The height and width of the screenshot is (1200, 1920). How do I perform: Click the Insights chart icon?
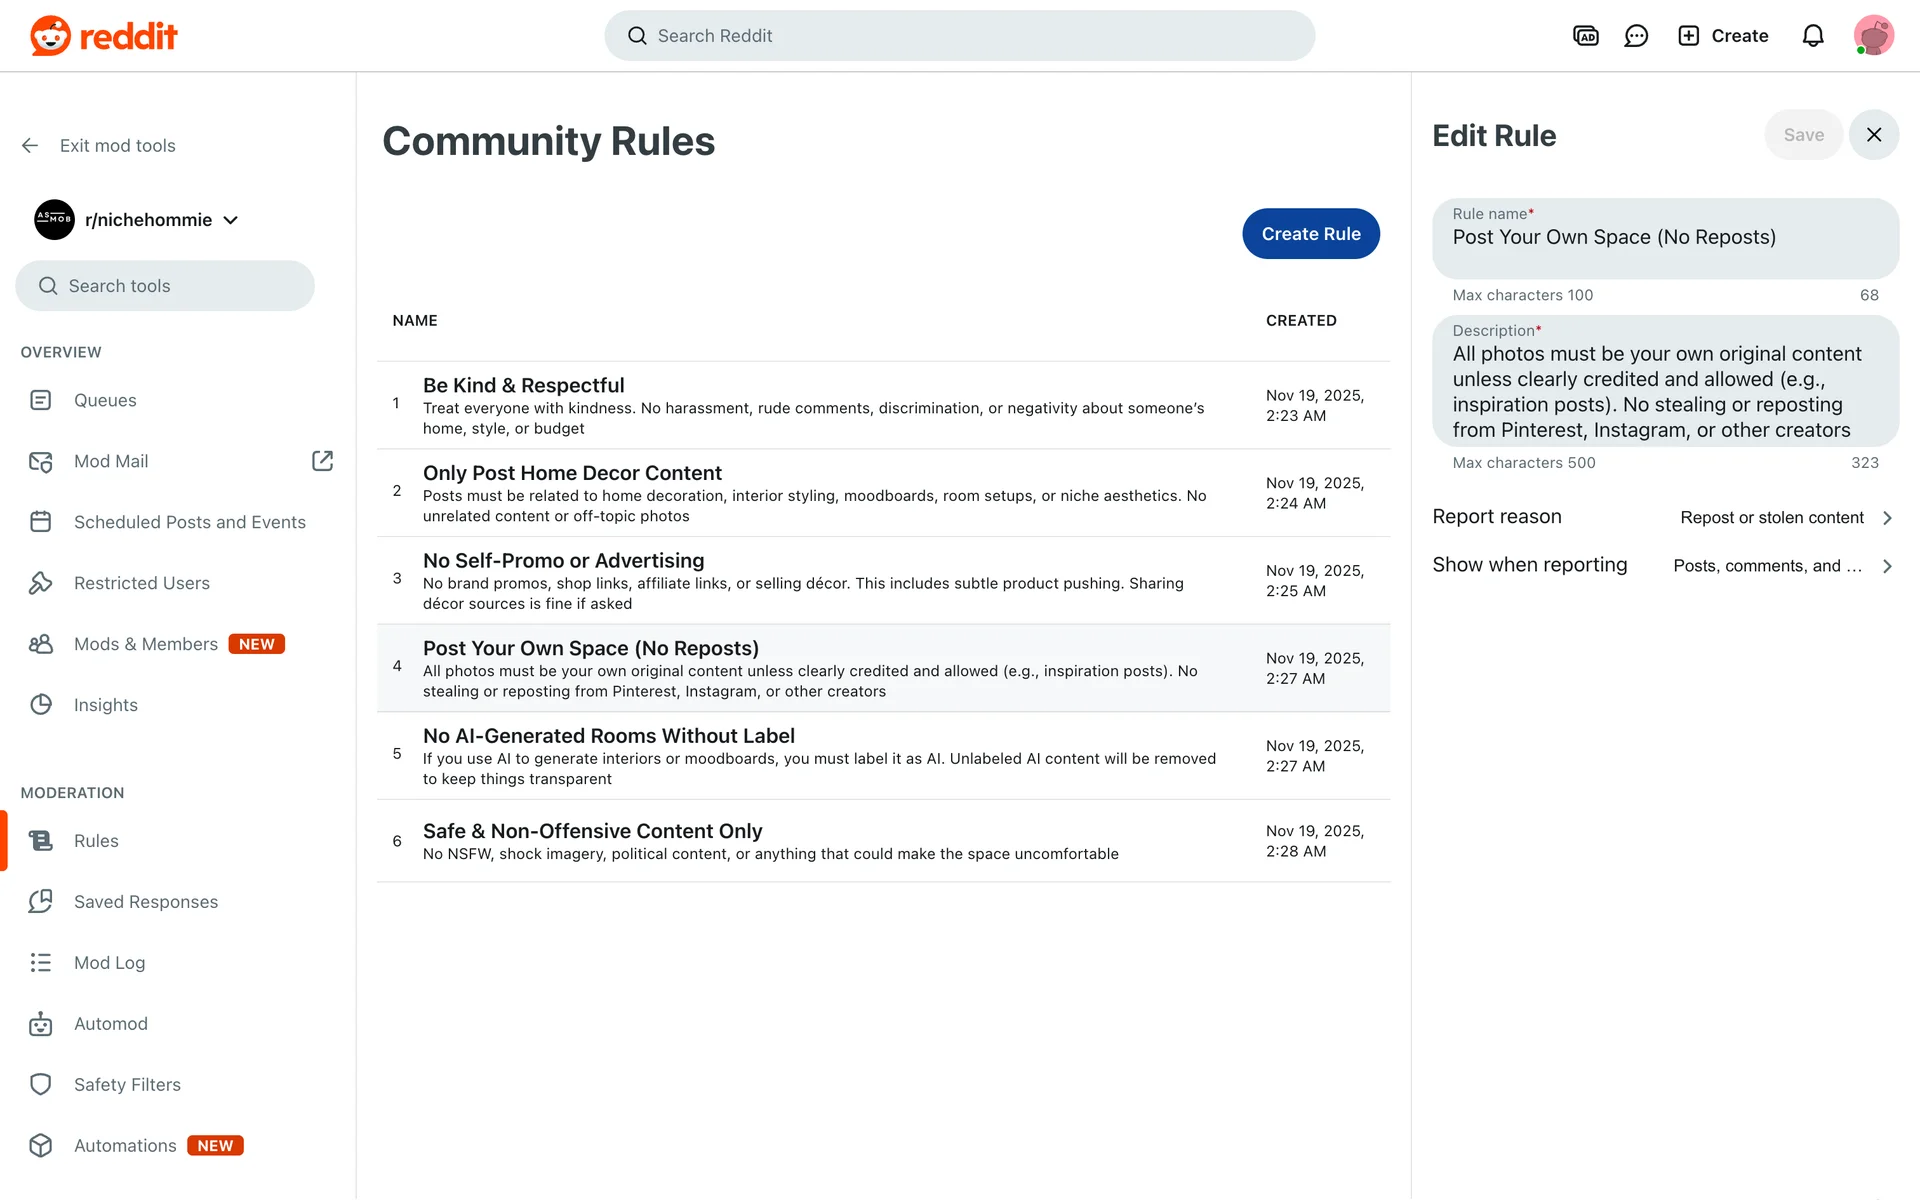41,705
